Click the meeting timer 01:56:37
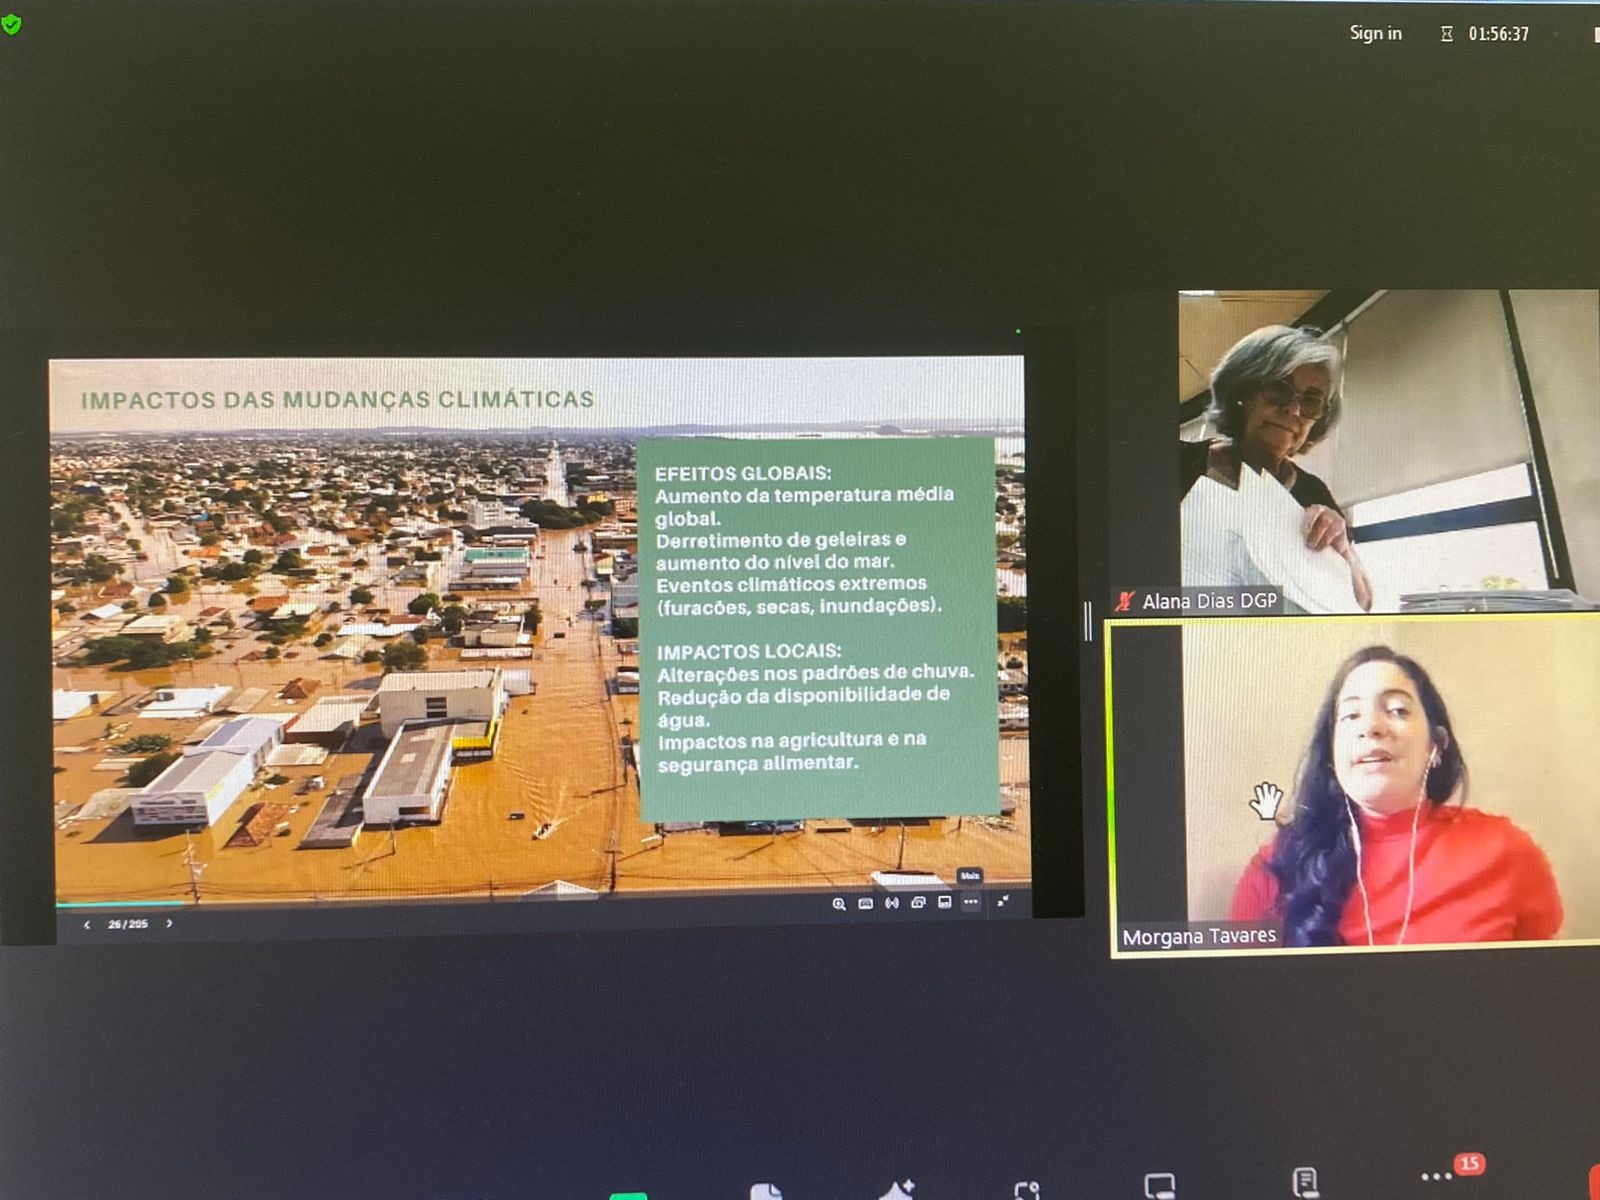This screenshot has height=1200, width=1600. tap(1497, 34)
